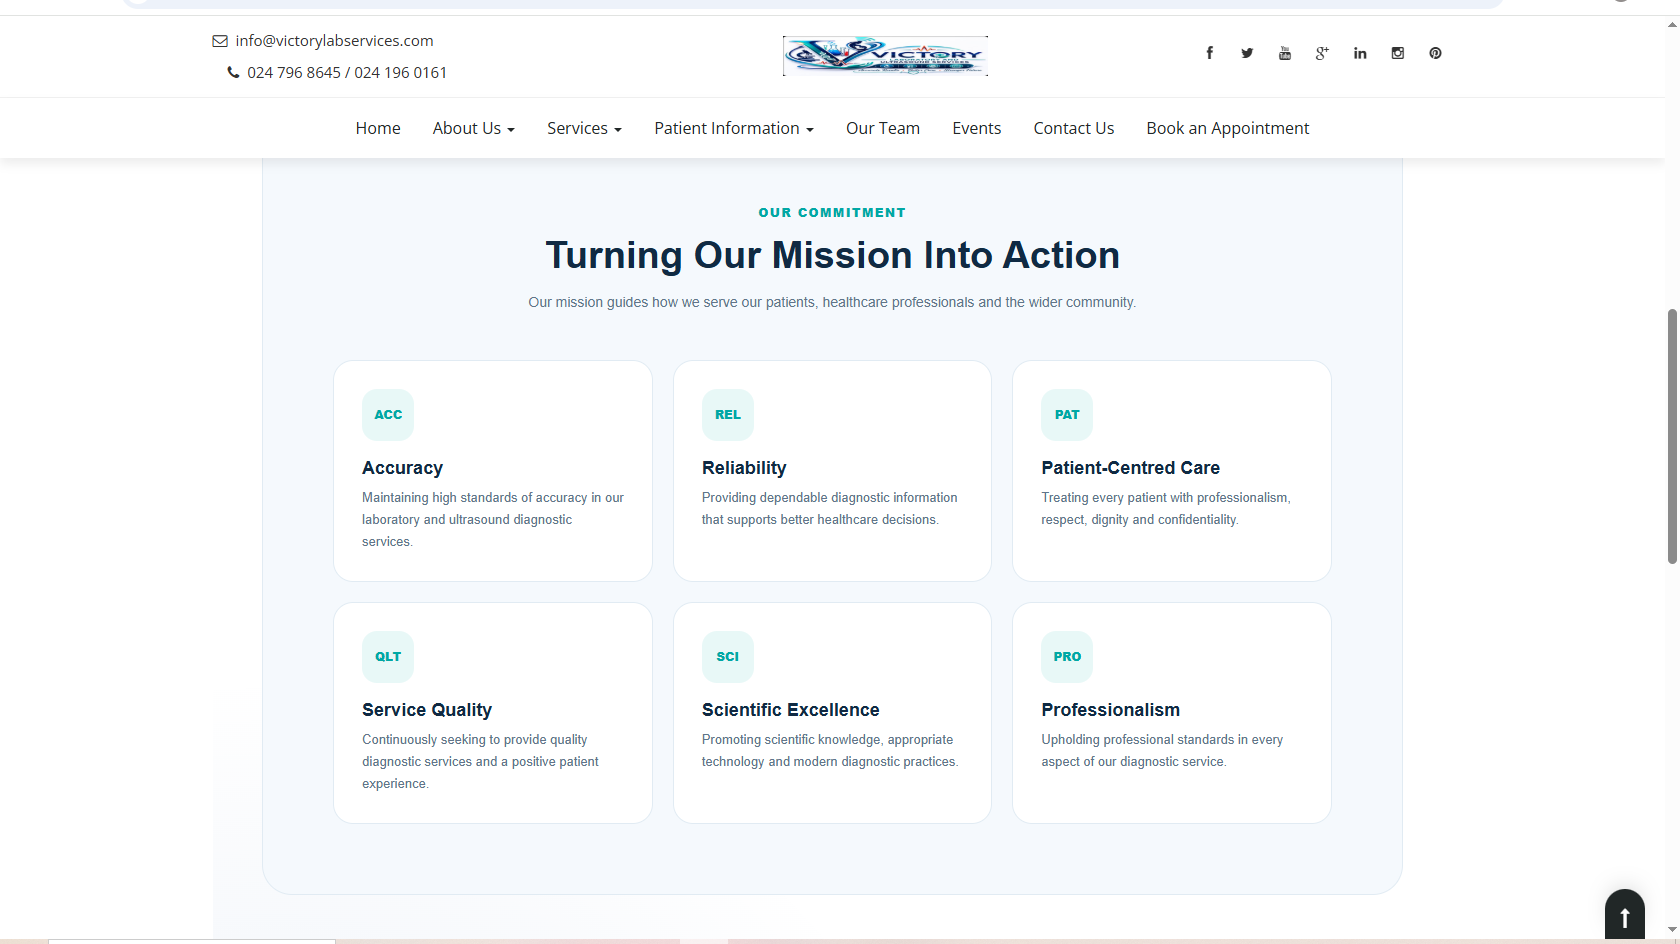Click the phone icon beside the numbers
Image resolution: width=1680 pixels, height=944 pixels.
coord(233,72)
